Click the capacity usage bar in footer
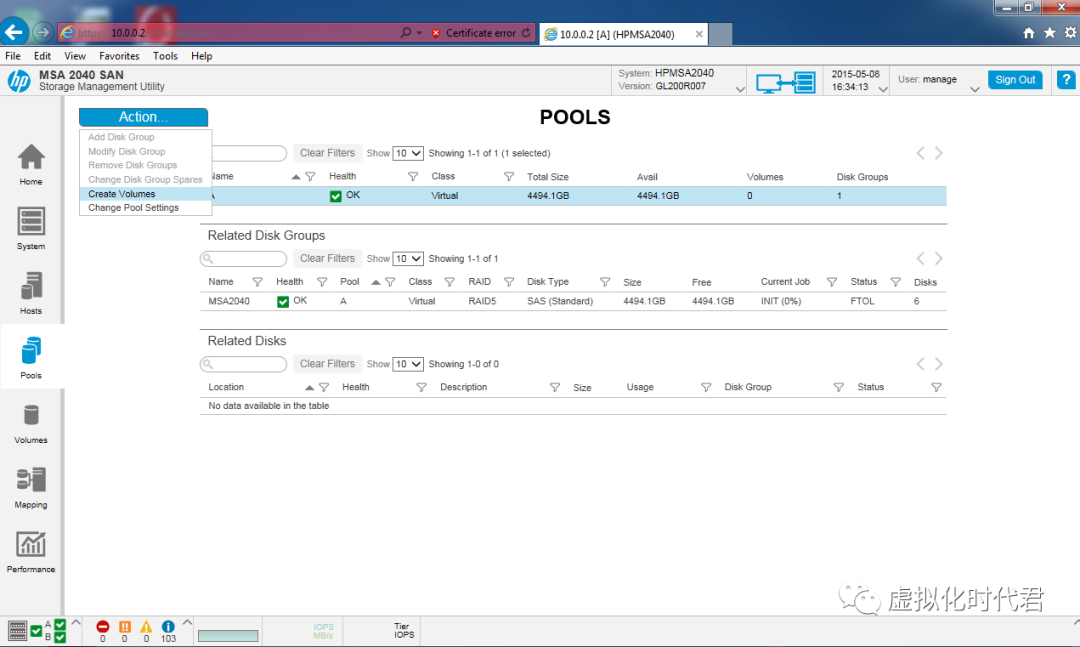 tap(228, 635)
